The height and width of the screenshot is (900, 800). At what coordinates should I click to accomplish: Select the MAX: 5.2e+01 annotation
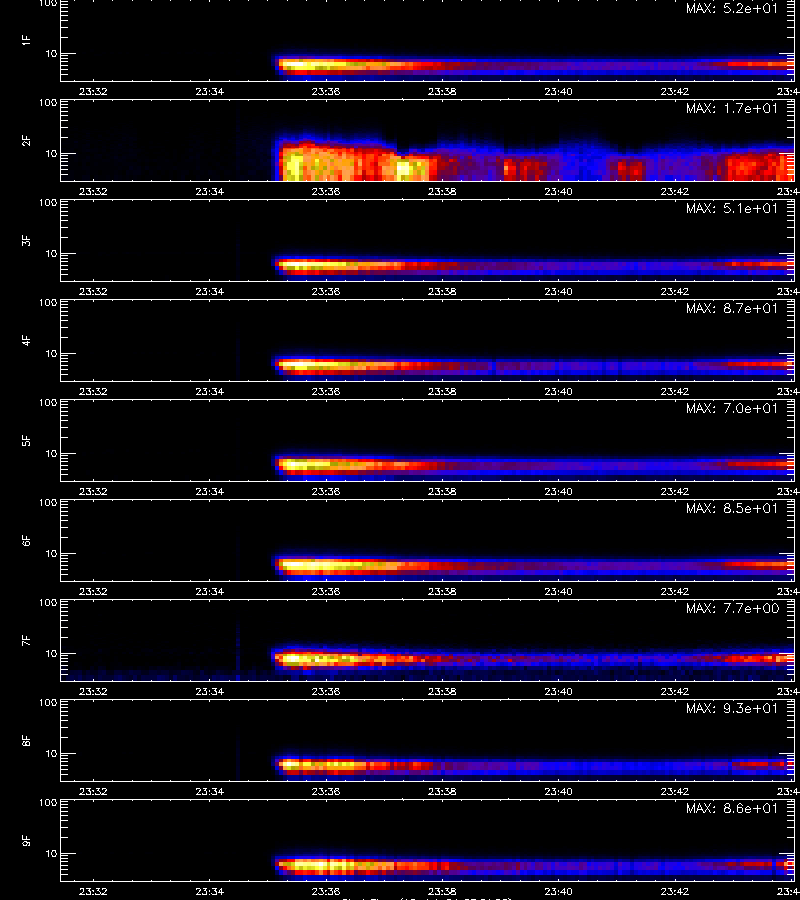[x=732, y=9]
